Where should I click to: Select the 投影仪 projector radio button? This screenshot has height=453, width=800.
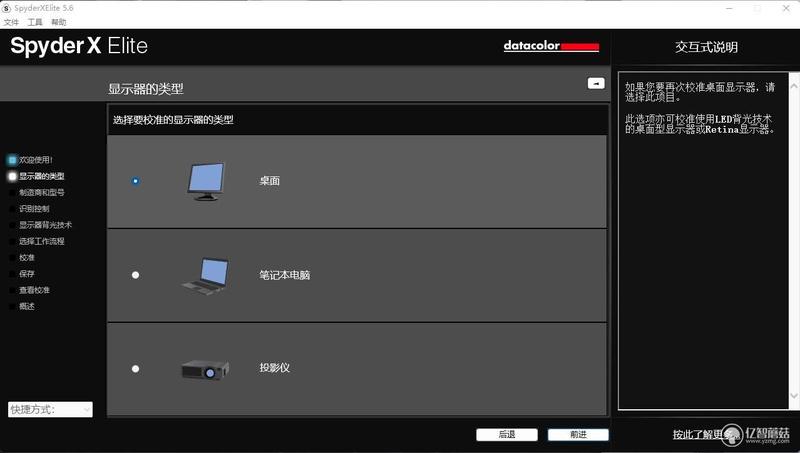point(135,368)
